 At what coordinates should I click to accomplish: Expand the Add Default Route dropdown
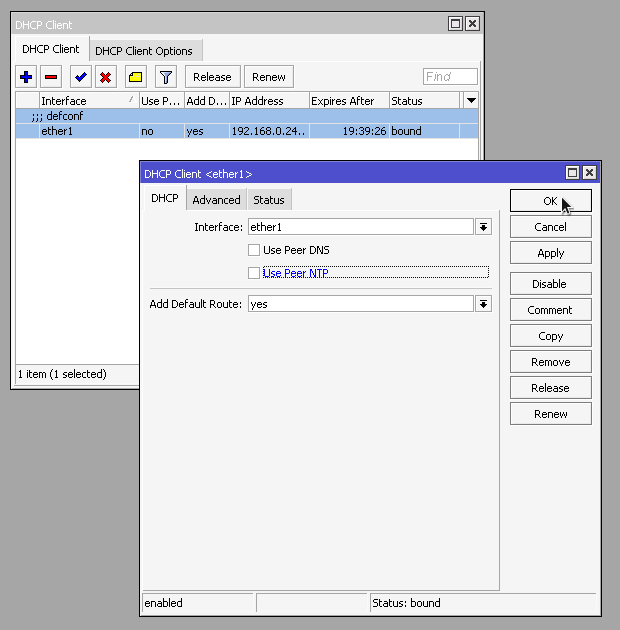click(484, 304)
